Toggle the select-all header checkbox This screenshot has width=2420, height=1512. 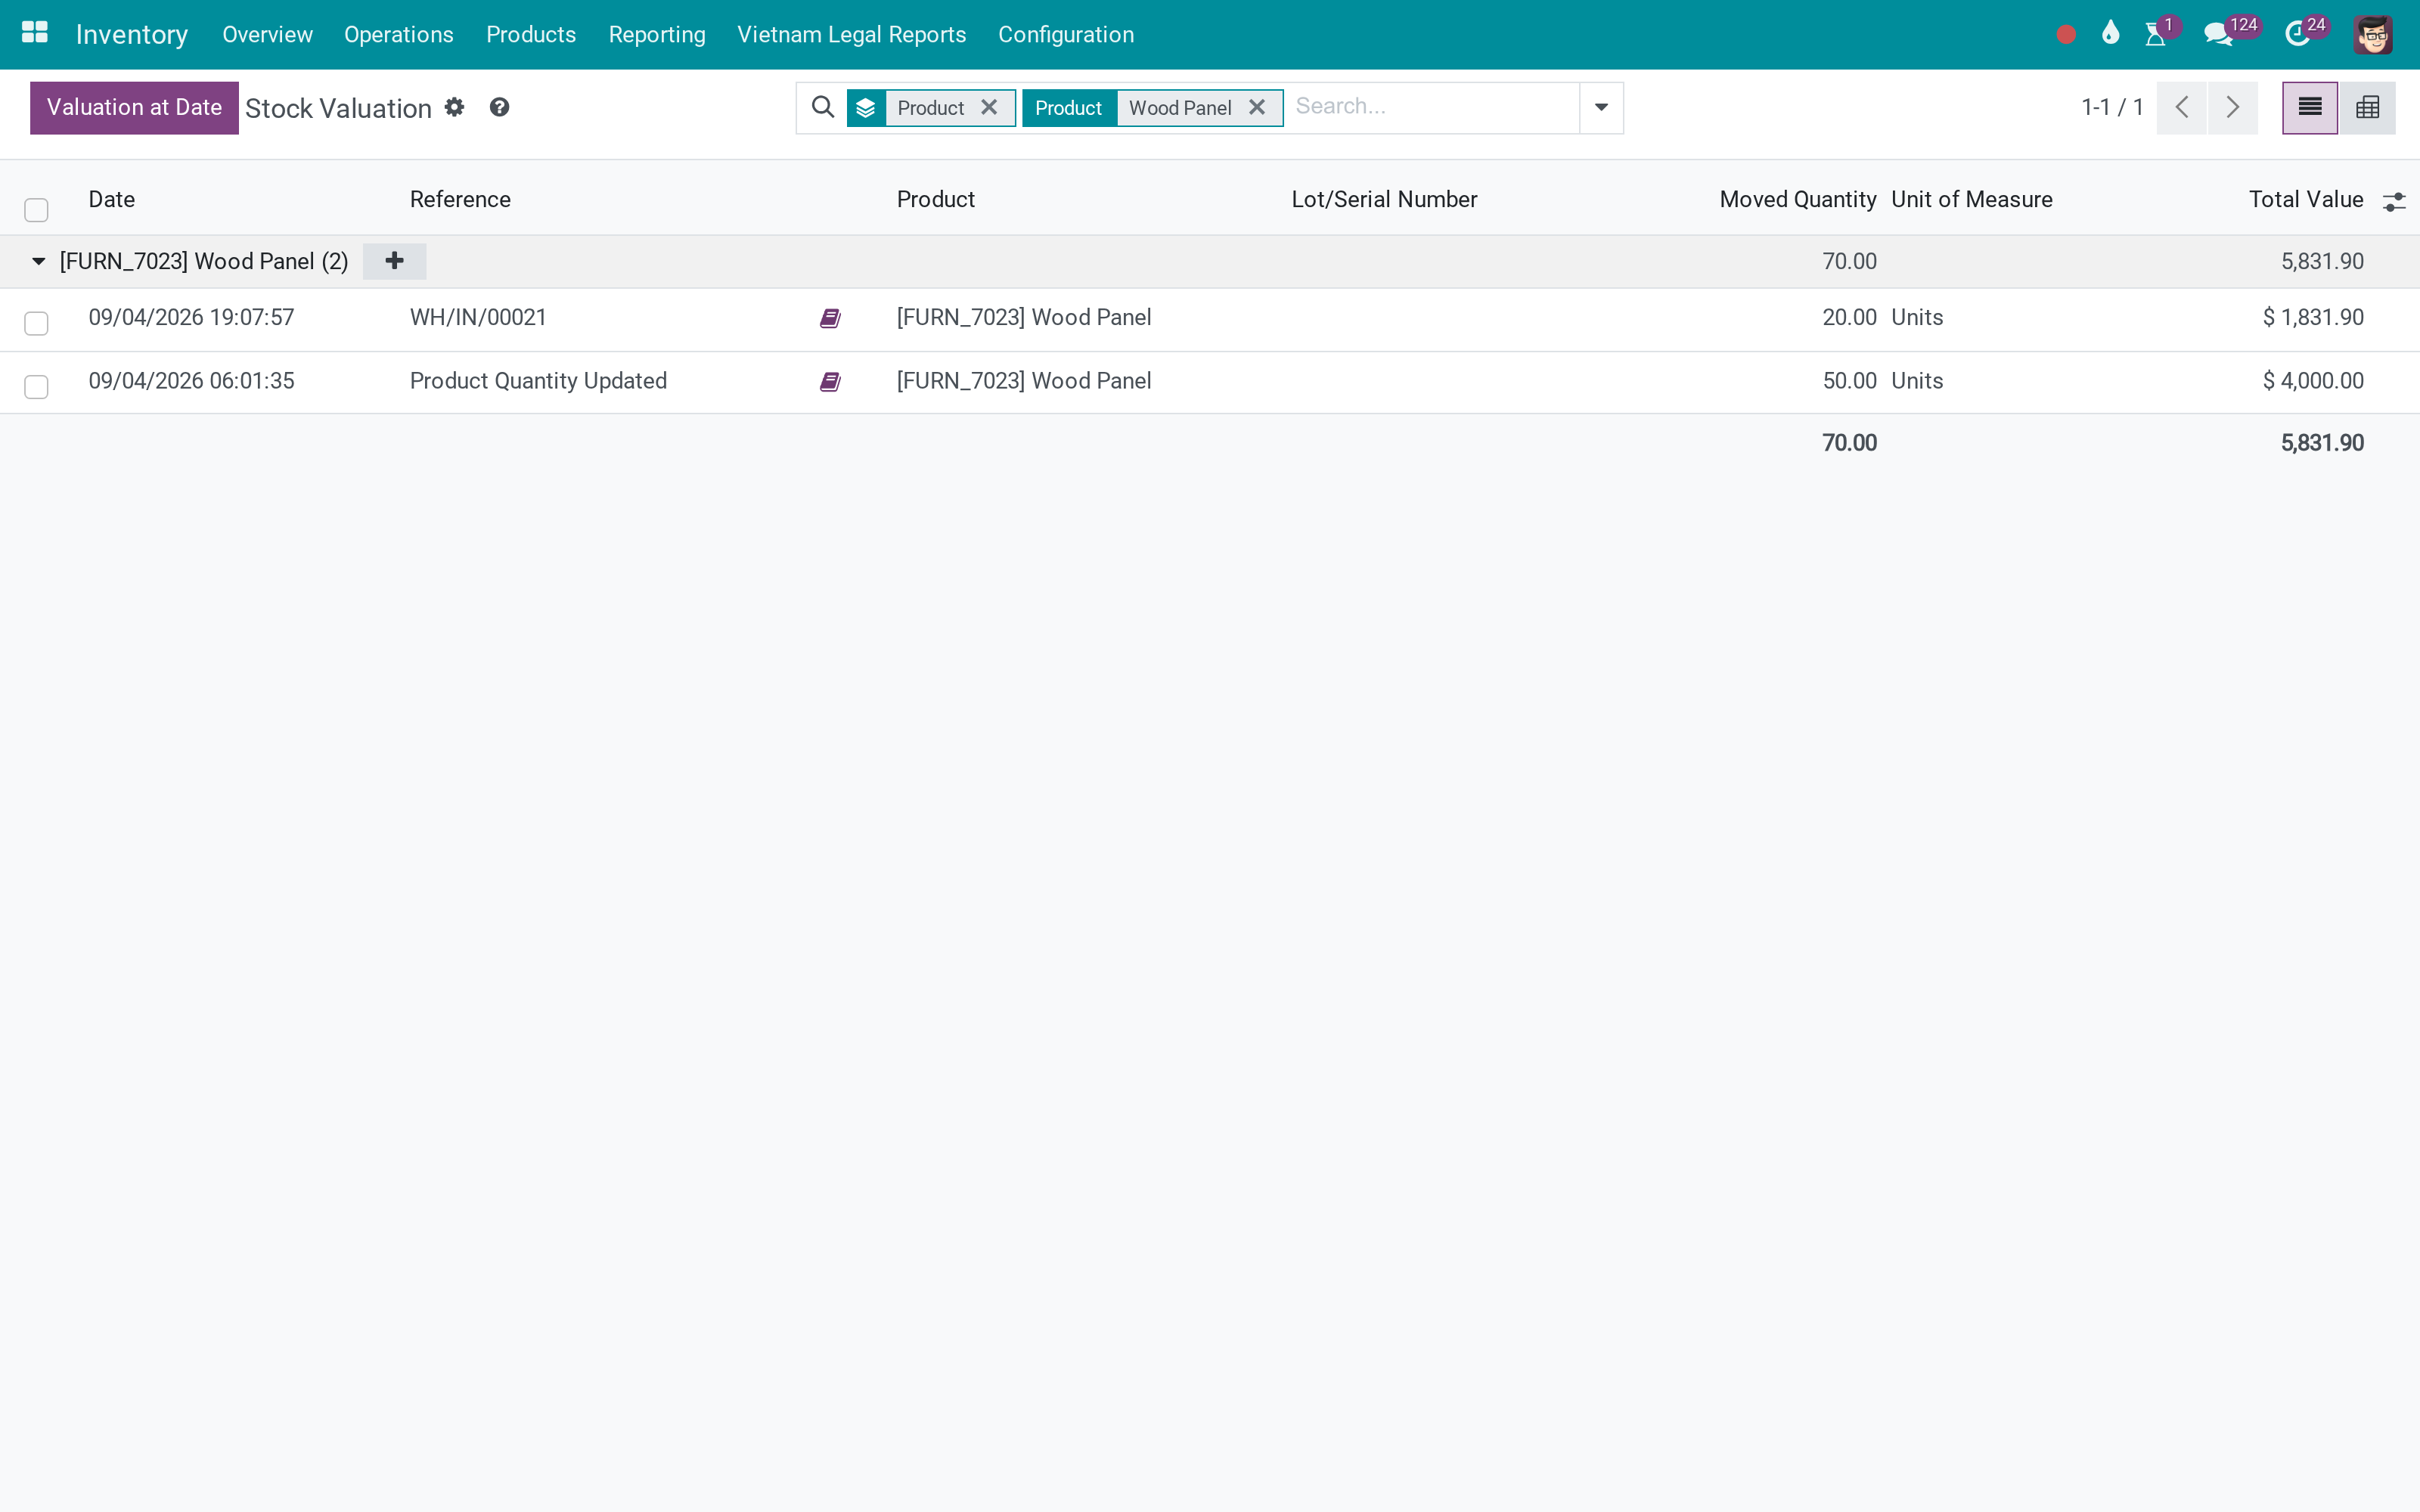click(36, 210)
